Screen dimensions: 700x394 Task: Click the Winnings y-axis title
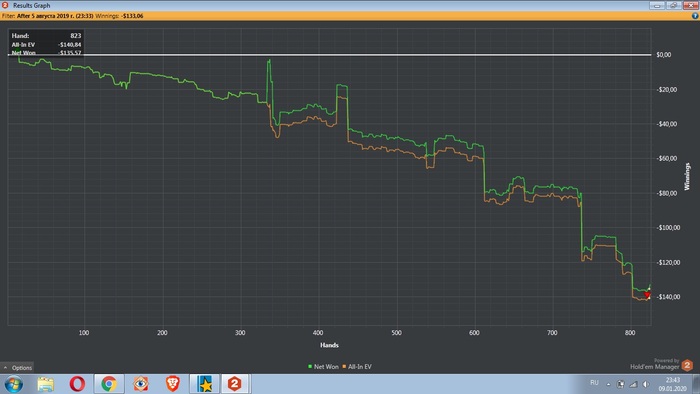tap(687, 177)
